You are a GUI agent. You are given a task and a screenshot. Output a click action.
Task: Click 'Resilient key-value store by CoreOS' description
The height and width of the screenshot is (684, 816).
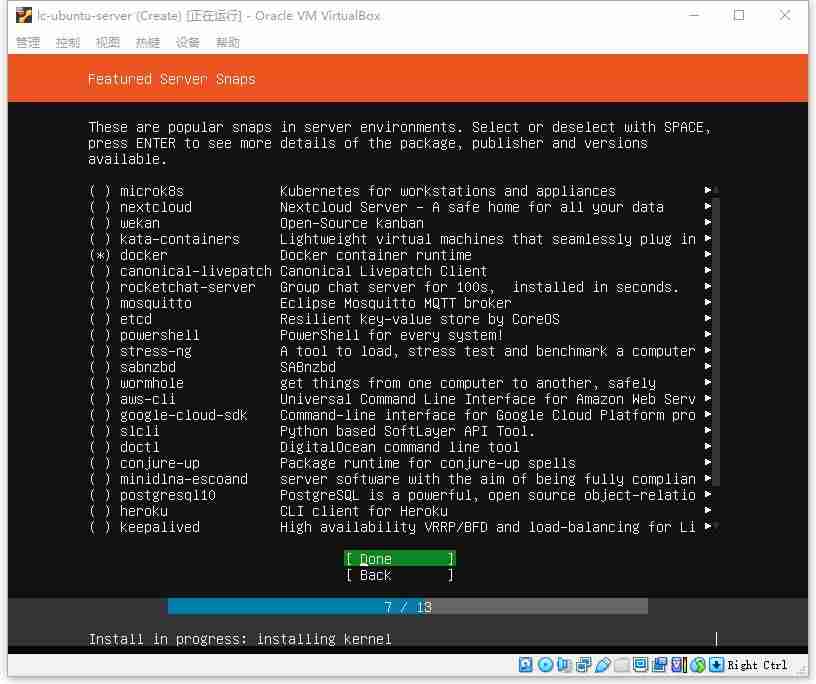pos(419,319)
